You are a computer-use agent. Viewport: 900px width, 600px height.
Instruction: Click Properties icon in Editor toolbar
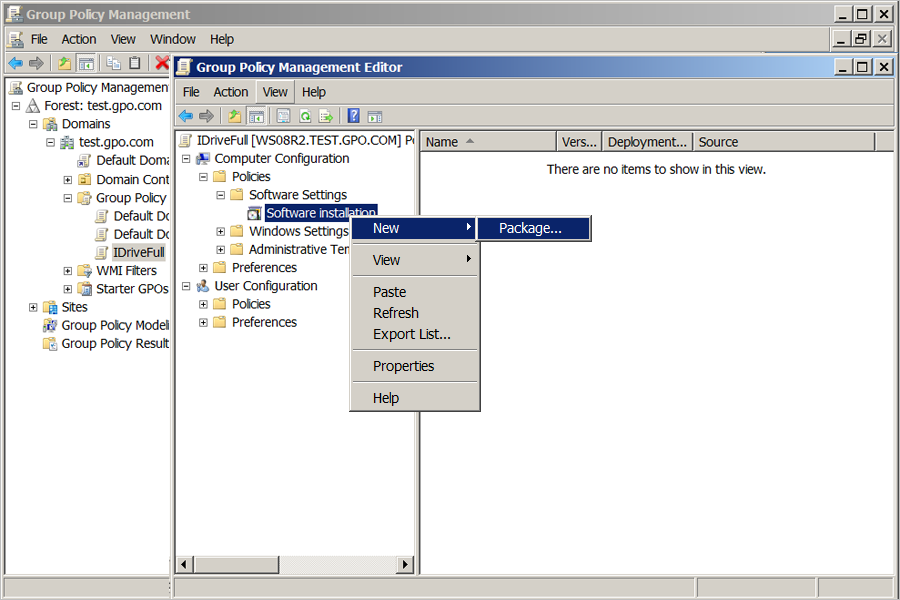[x=284, y=117]
